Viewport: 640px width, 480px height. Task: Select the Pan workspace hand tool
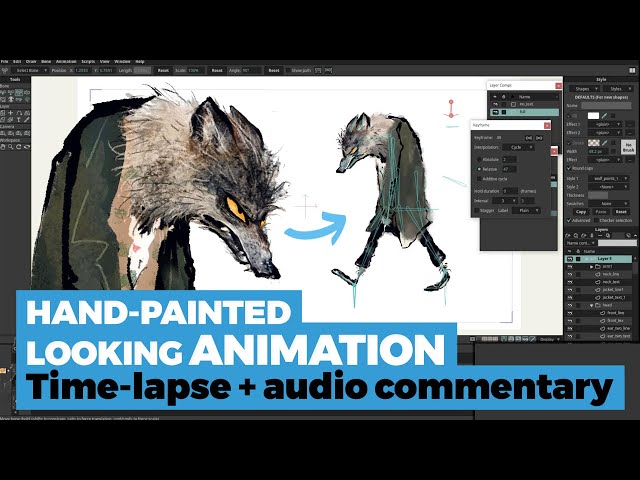point(3,147)
